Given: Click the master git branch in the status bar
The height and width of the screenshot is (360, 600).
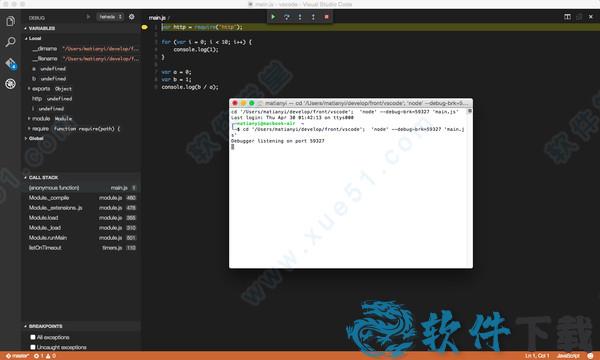Looking at the screenshot, I should coord(17,356).
